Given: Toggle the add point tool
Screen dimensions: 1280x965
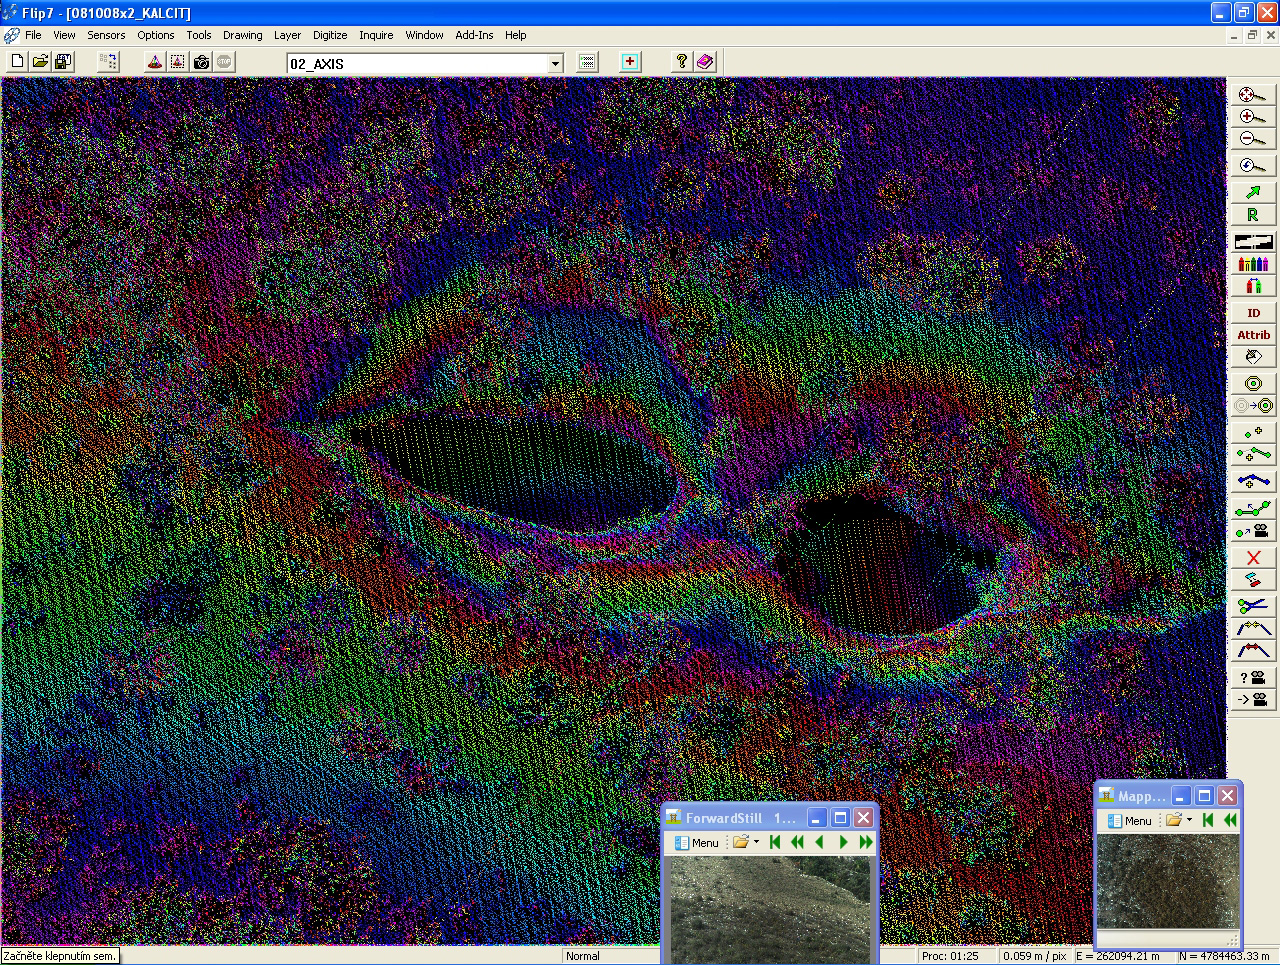Looking at the screenshot, I should tap(1253, 433).
